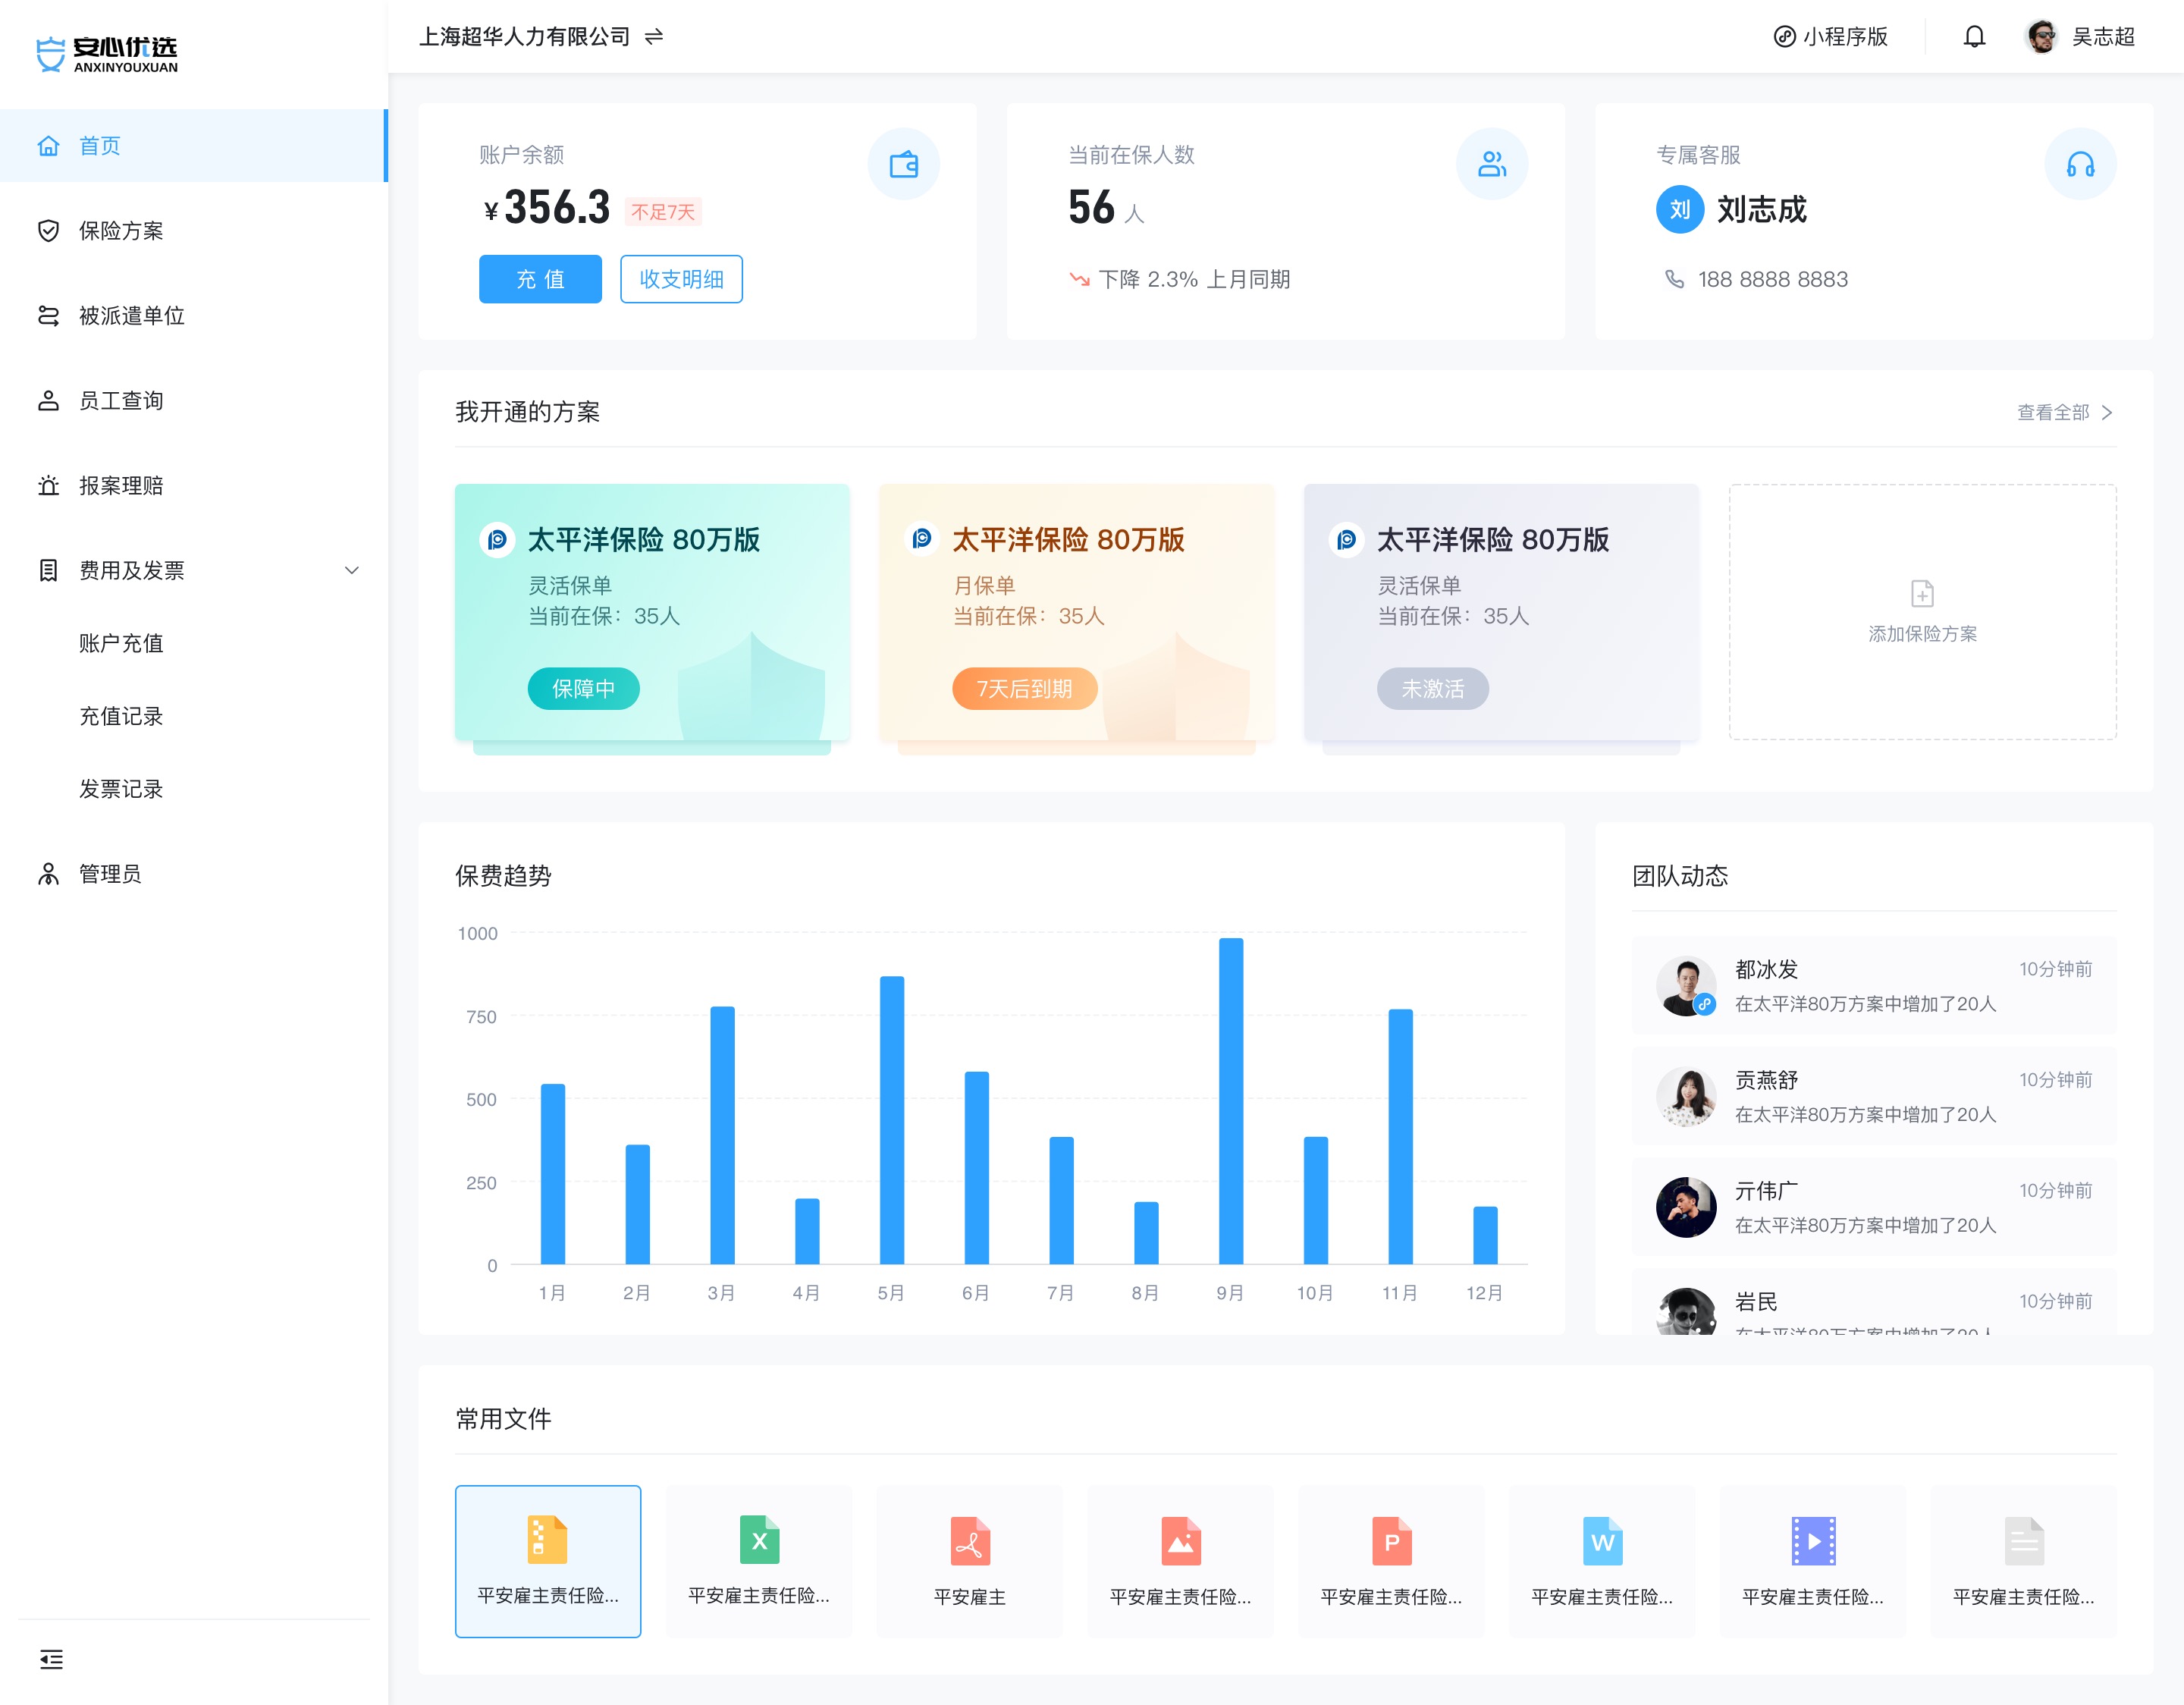Open 收支明细 income and expense details
This screenshot has height=1705, width=2184.
681,279
